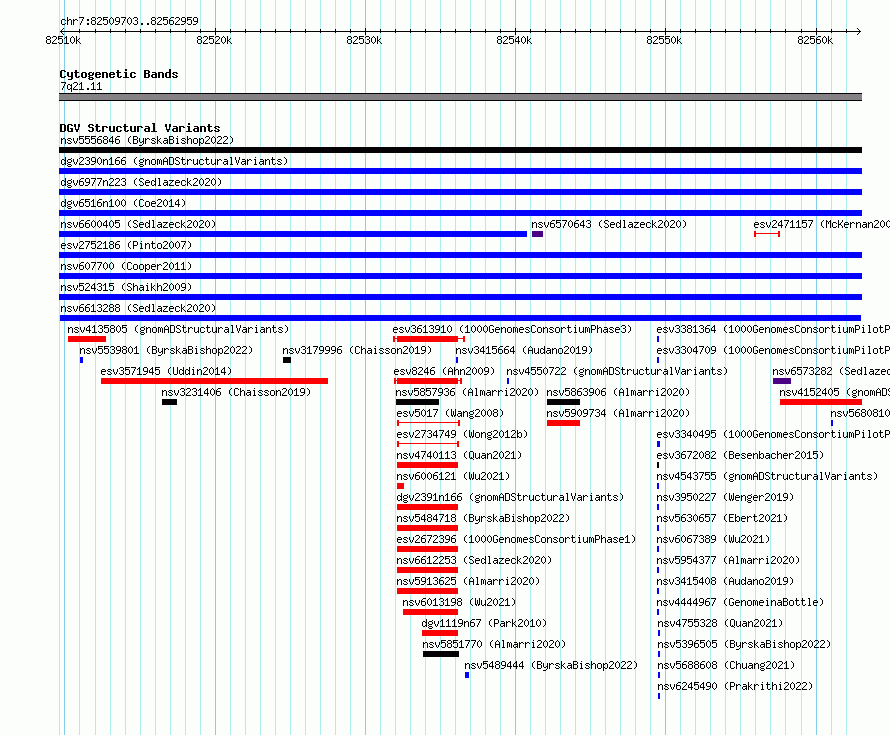This screenshot has width=890, height=735.
Task: Click the nsv5954377 (Almarri2020) label
Action: [x=728, y=560]
